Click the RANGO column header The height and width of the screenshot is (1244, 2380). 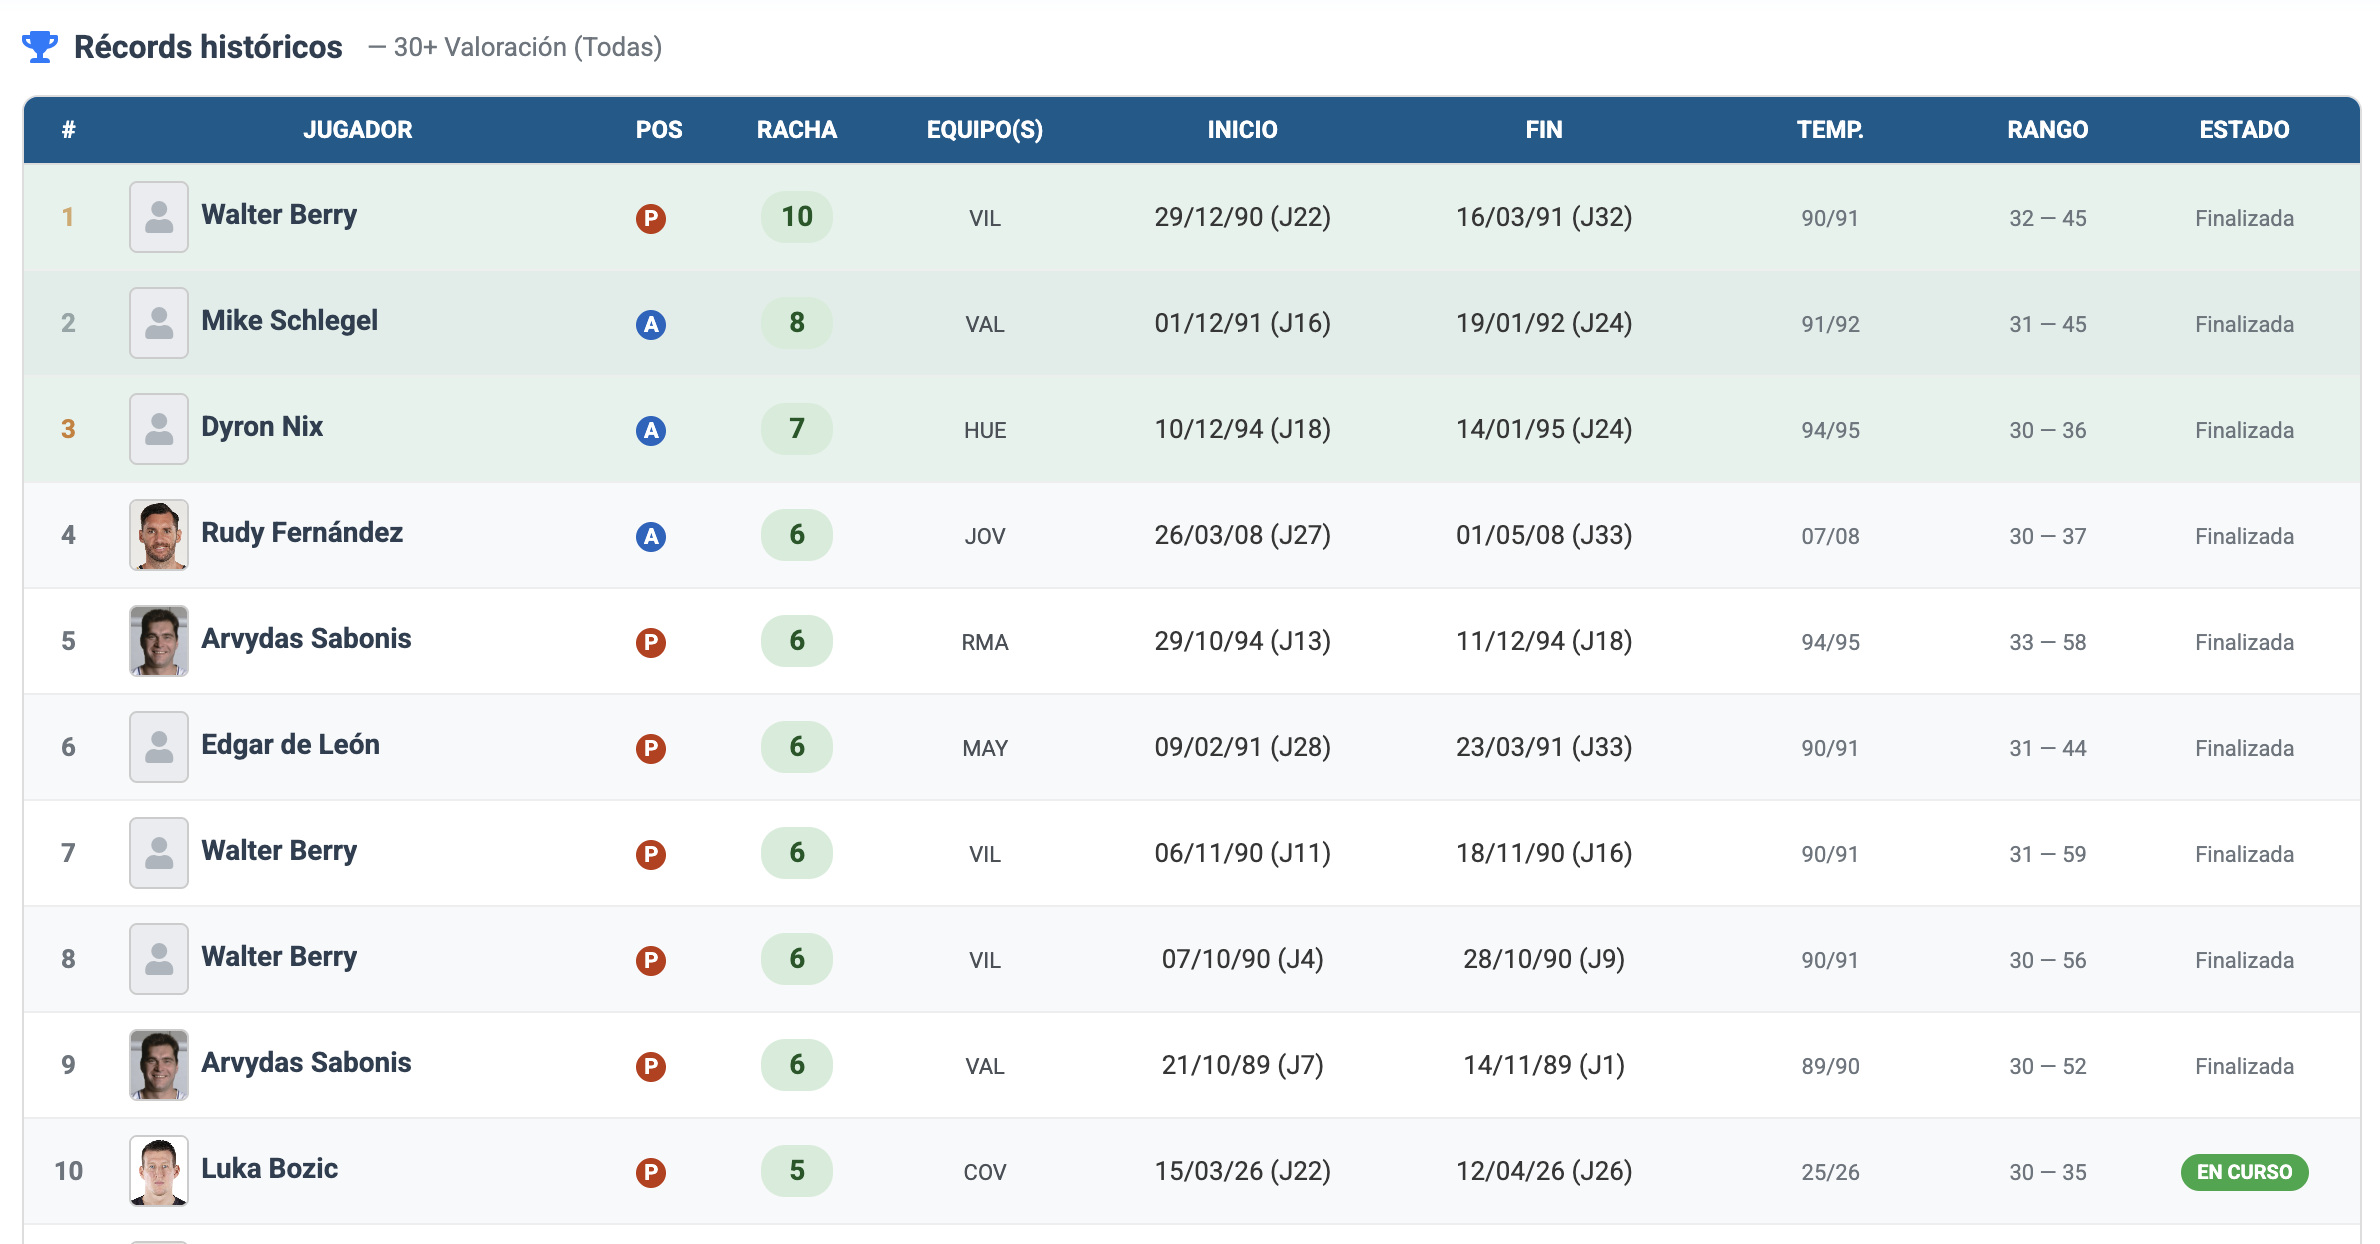point(2047,130)
